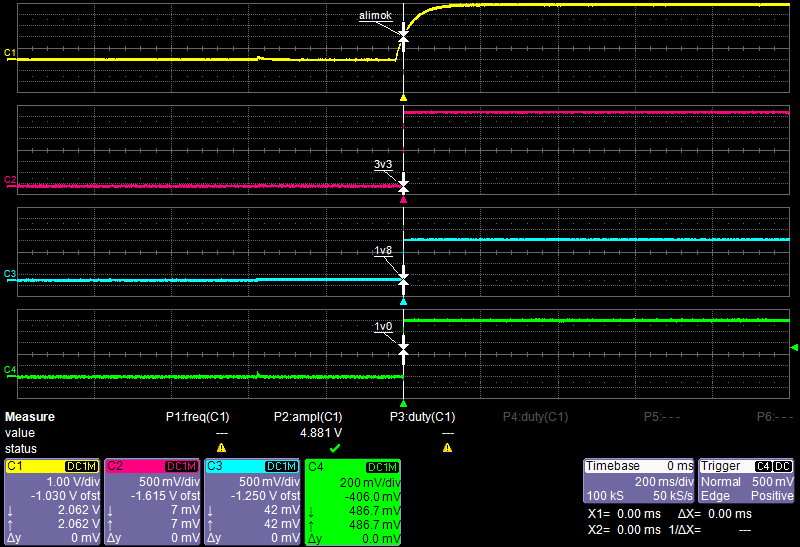Click the yellow trigger-time marker below C1 grid
Screen dimensions: 800x547
pos(404,97)
